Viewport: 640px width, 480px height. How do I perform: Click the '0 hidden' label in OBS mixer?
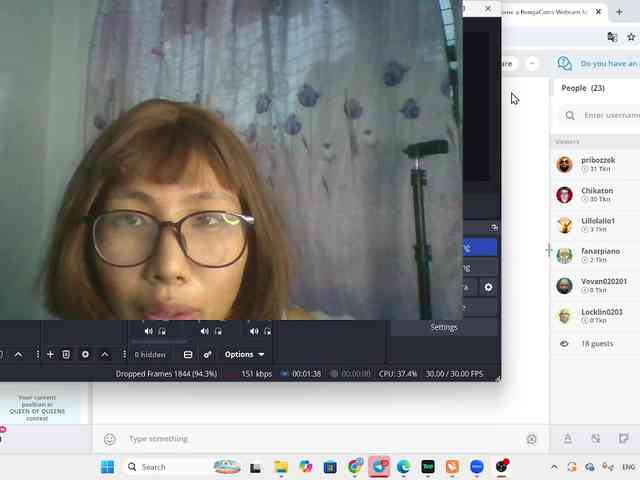tap(150, 355)
